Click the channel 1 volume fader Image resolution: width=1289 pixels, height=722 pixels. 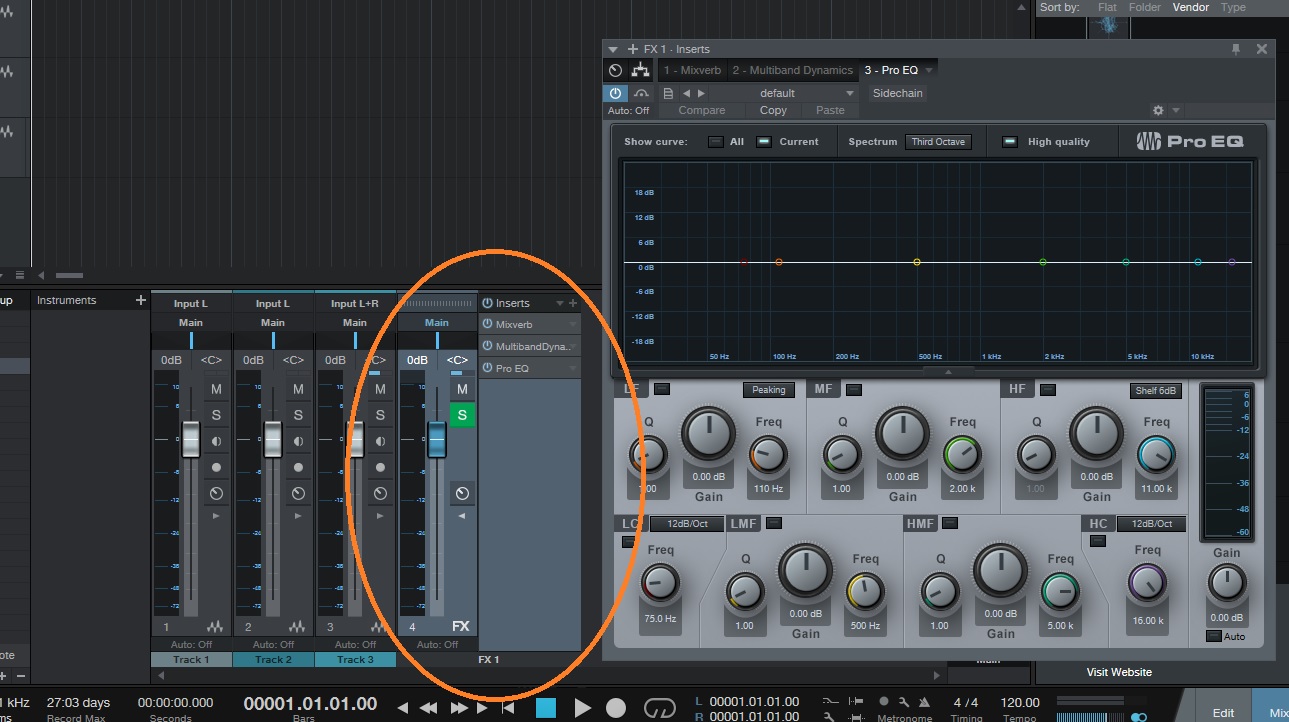click(190, 439)
